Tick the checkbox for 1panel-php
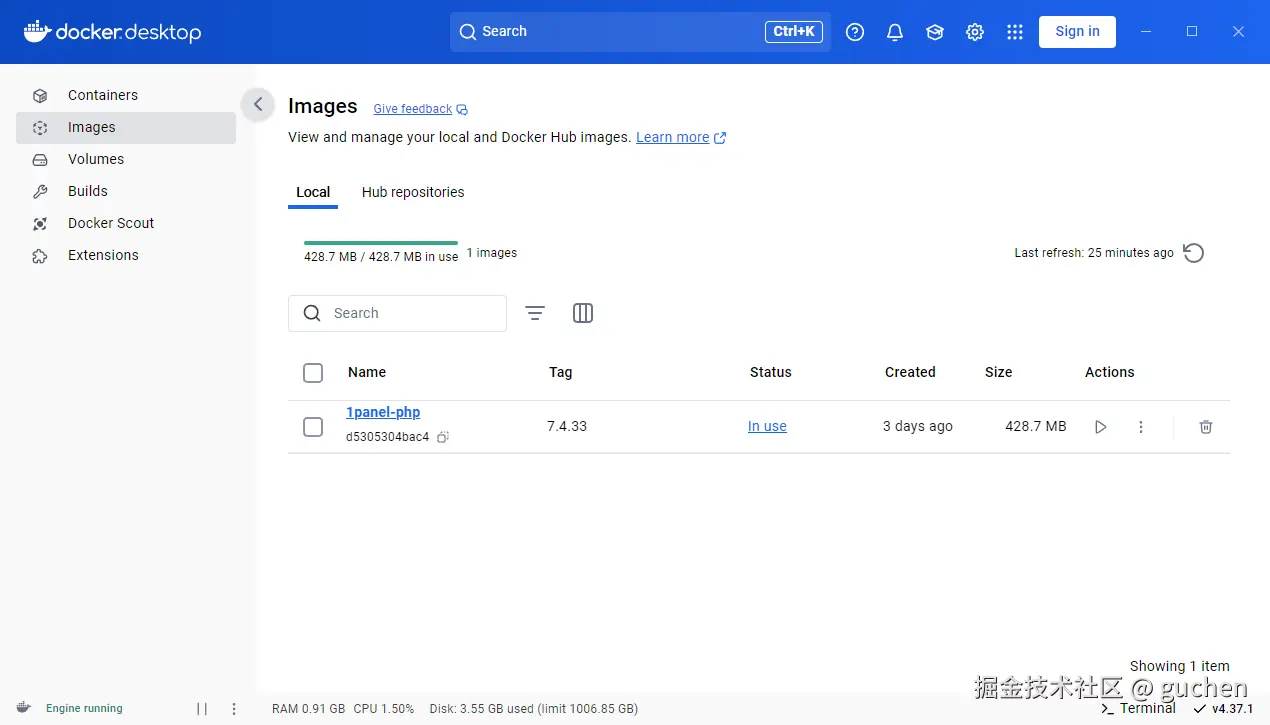Viewport: 1270px width, 725px height. [x=313, y=427]
